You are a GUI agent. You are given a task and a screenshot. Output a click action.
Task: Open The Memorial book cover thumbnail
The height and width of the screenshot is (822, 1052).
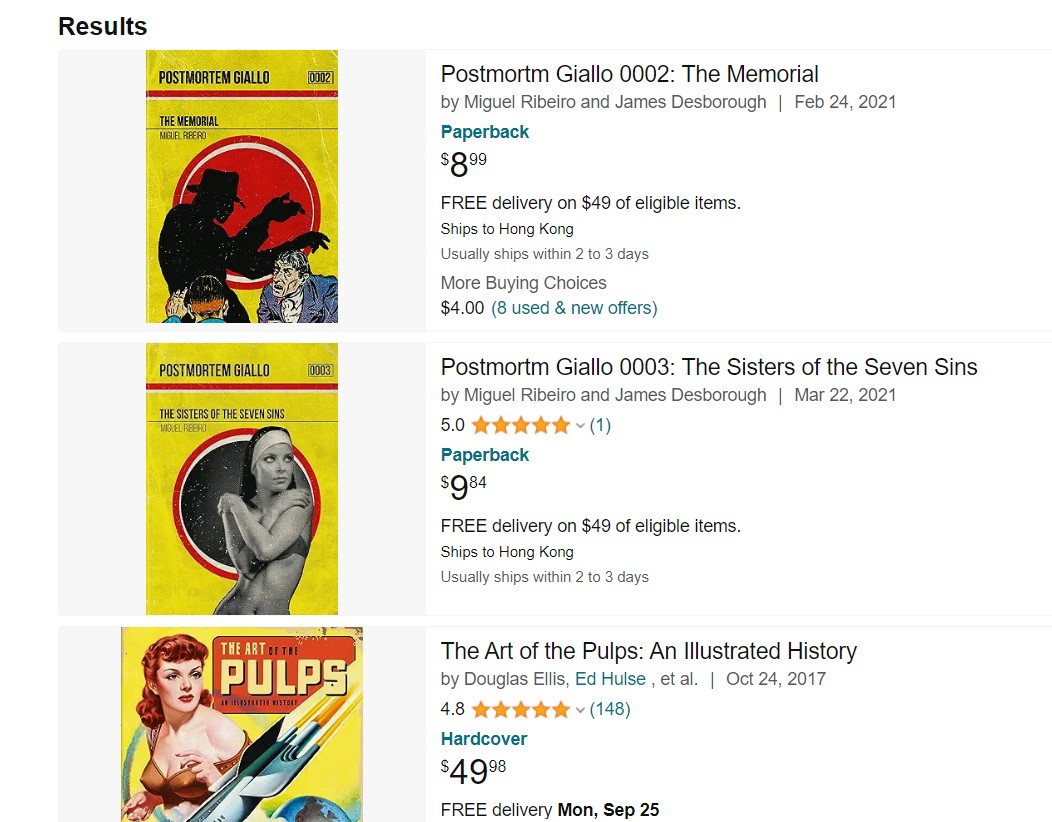[241, 187]
